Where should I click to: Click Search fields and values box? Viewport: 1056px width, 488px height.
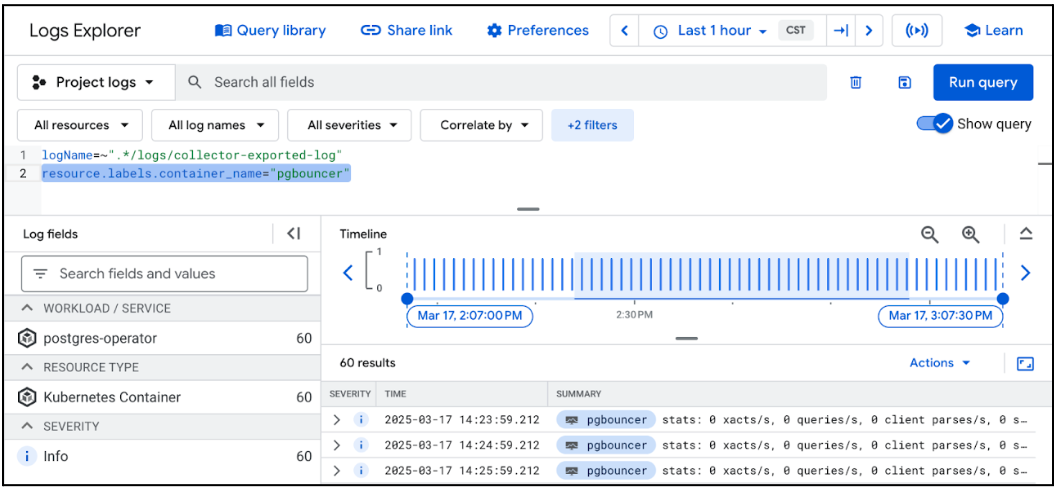pyautogui.click(x=164, y=274)
